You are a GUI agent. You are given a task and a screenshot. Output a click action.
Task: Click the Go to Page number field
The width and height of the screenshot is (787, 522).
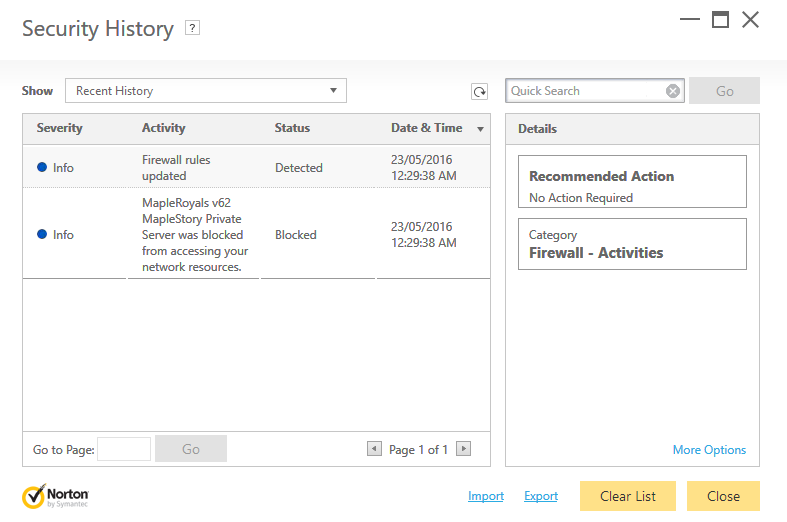coord(124,449)
